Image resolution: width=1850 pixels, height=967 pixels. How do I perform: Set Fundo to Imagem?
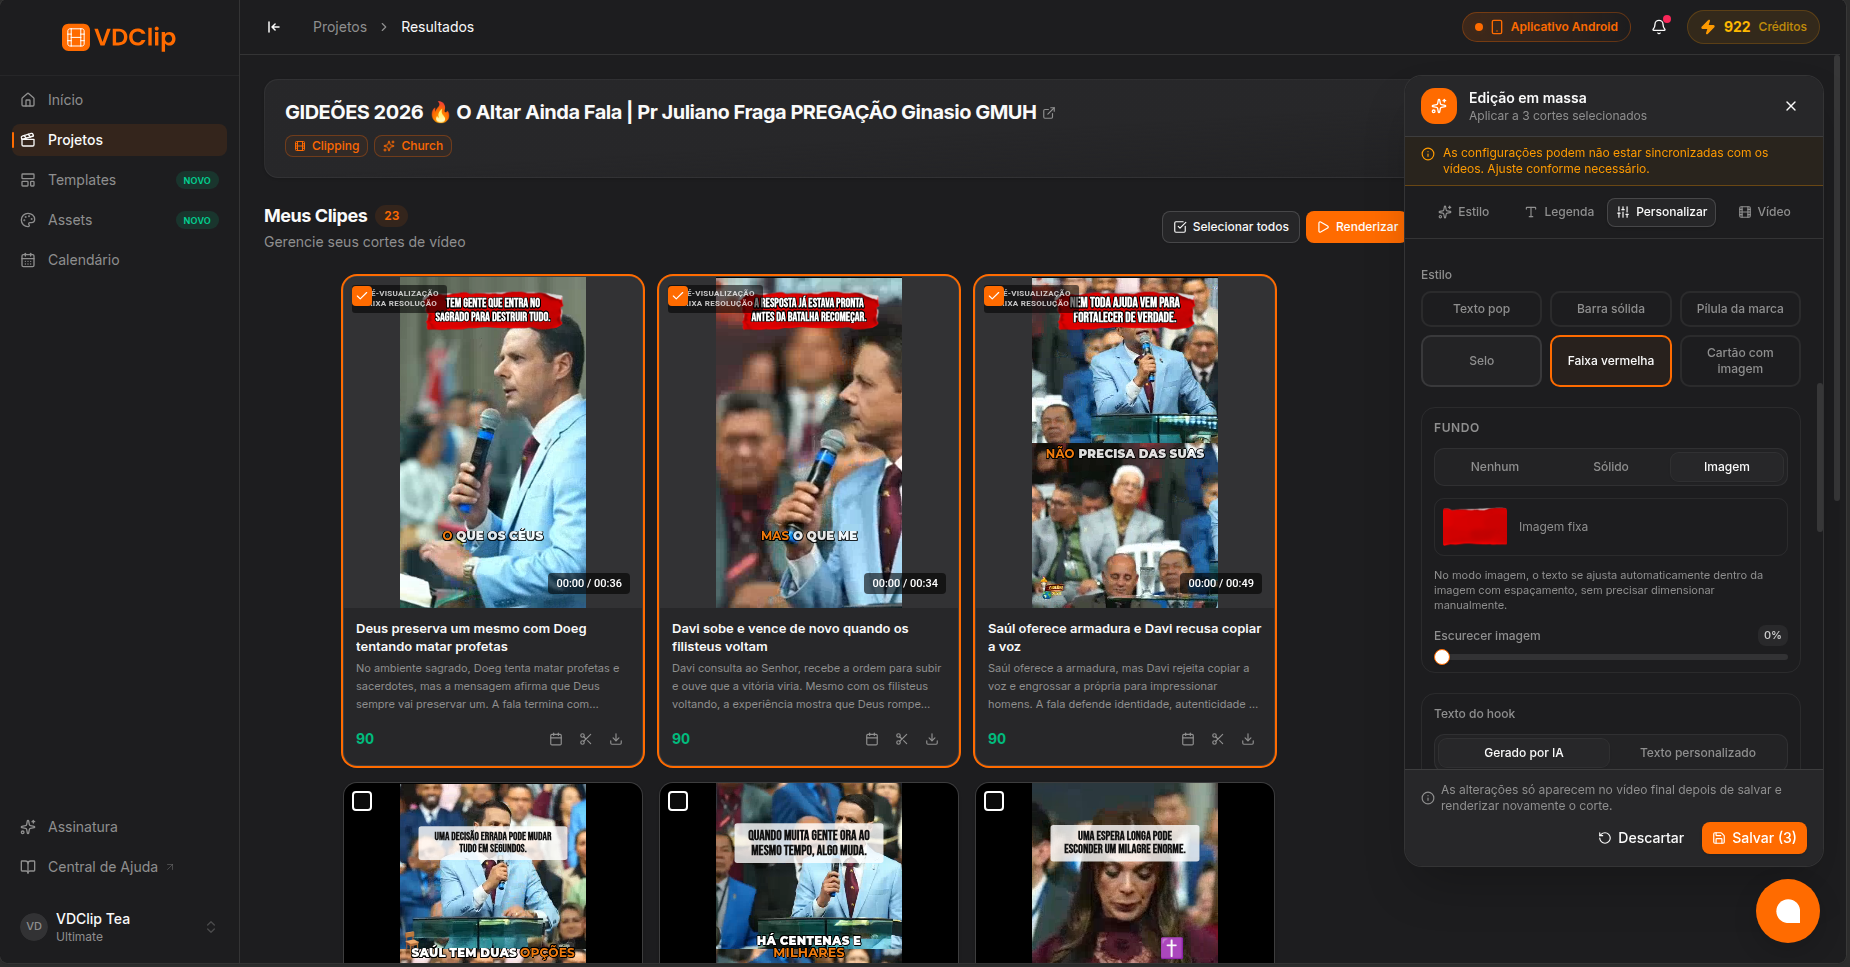[x=1727, y=467]
